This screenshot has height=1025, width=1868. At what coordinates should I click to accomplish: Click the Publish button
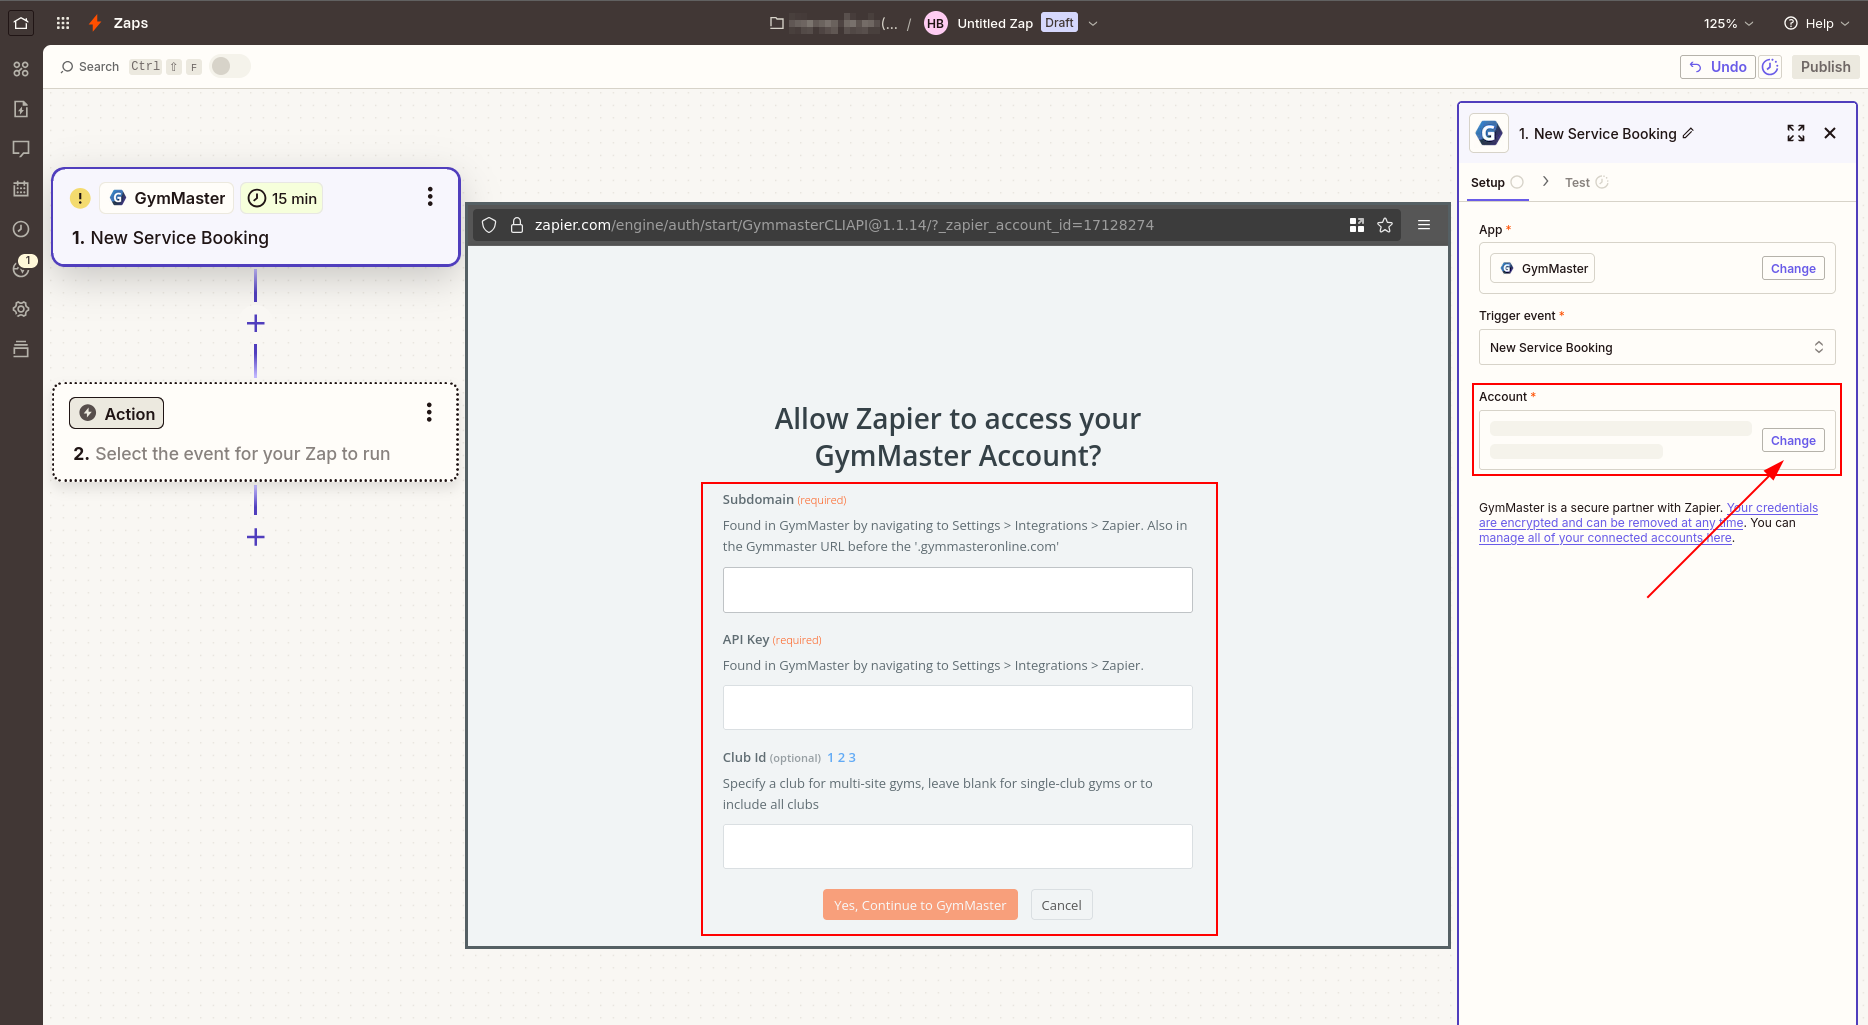[x=1825, y=66]
